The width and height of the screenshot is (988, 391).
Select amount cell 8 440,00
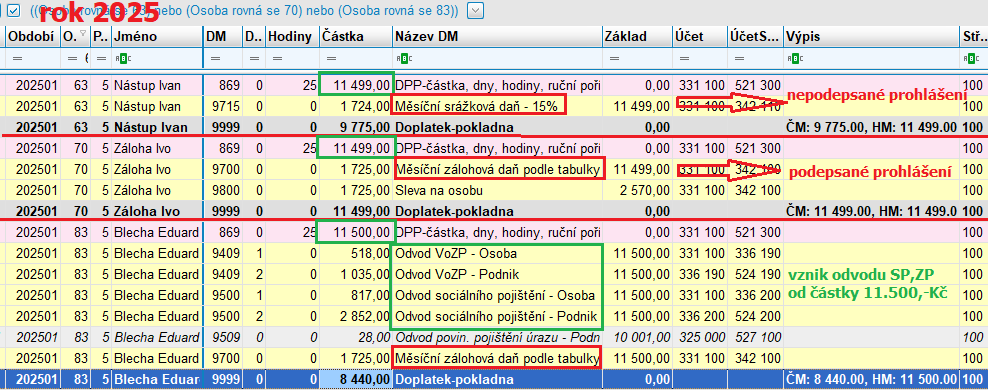coord(355,380)
